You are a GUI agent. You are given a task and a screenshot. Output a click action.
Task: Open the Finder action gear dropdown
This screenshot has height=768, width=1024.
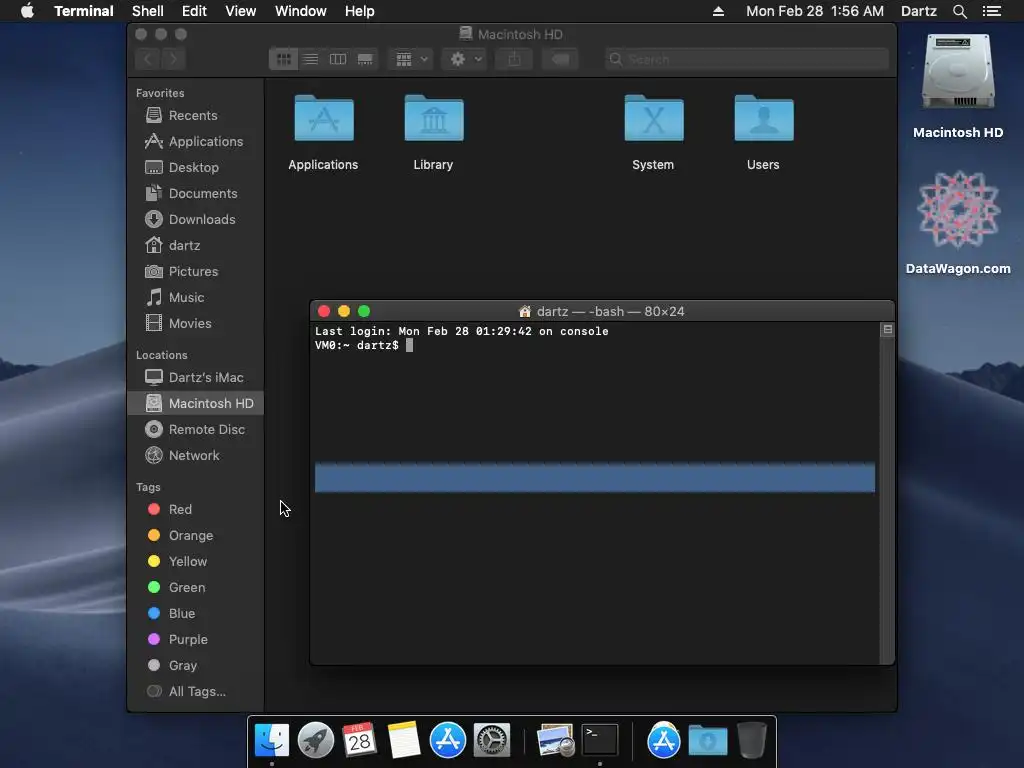tap(466, 59)
